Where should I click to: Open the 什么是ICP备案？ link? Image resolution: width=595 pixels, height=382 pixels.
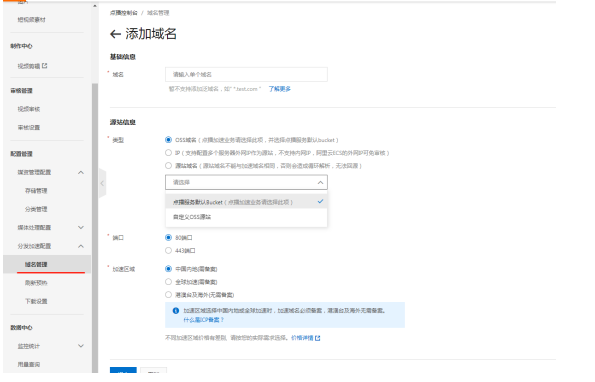[x=204, y=320]
